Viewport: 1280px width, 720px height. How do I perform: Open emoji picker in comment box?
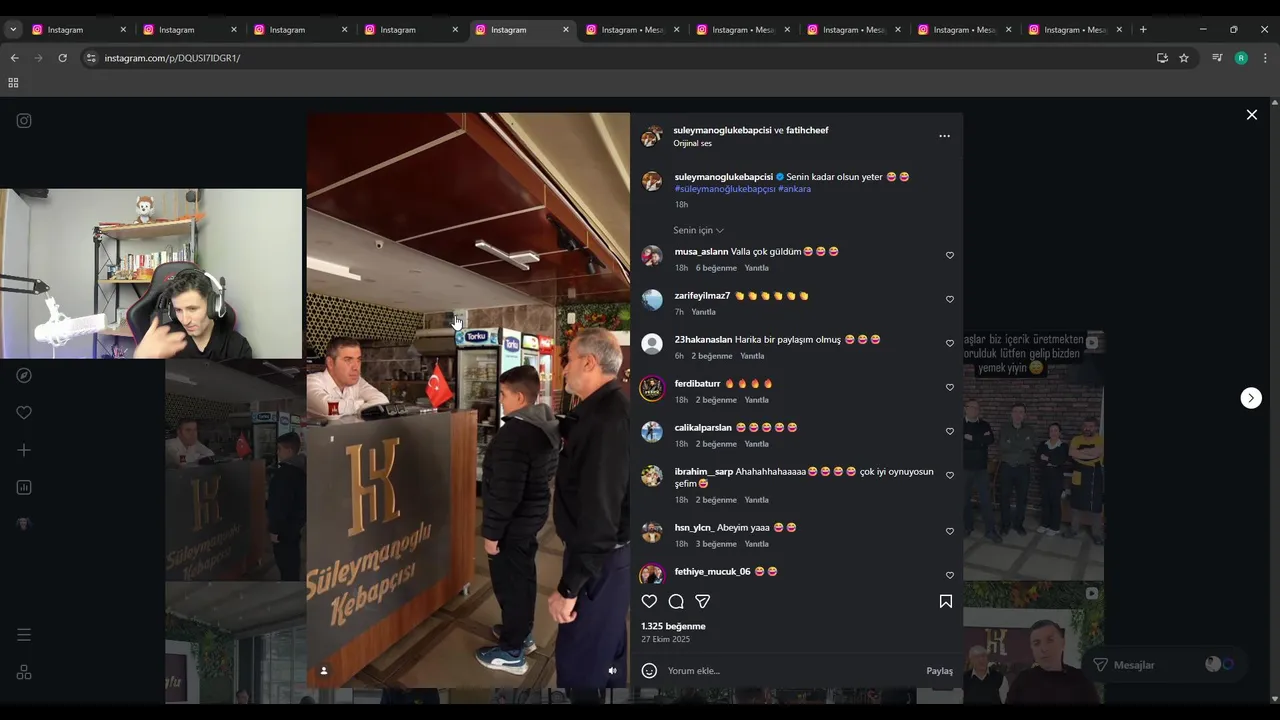649,671
